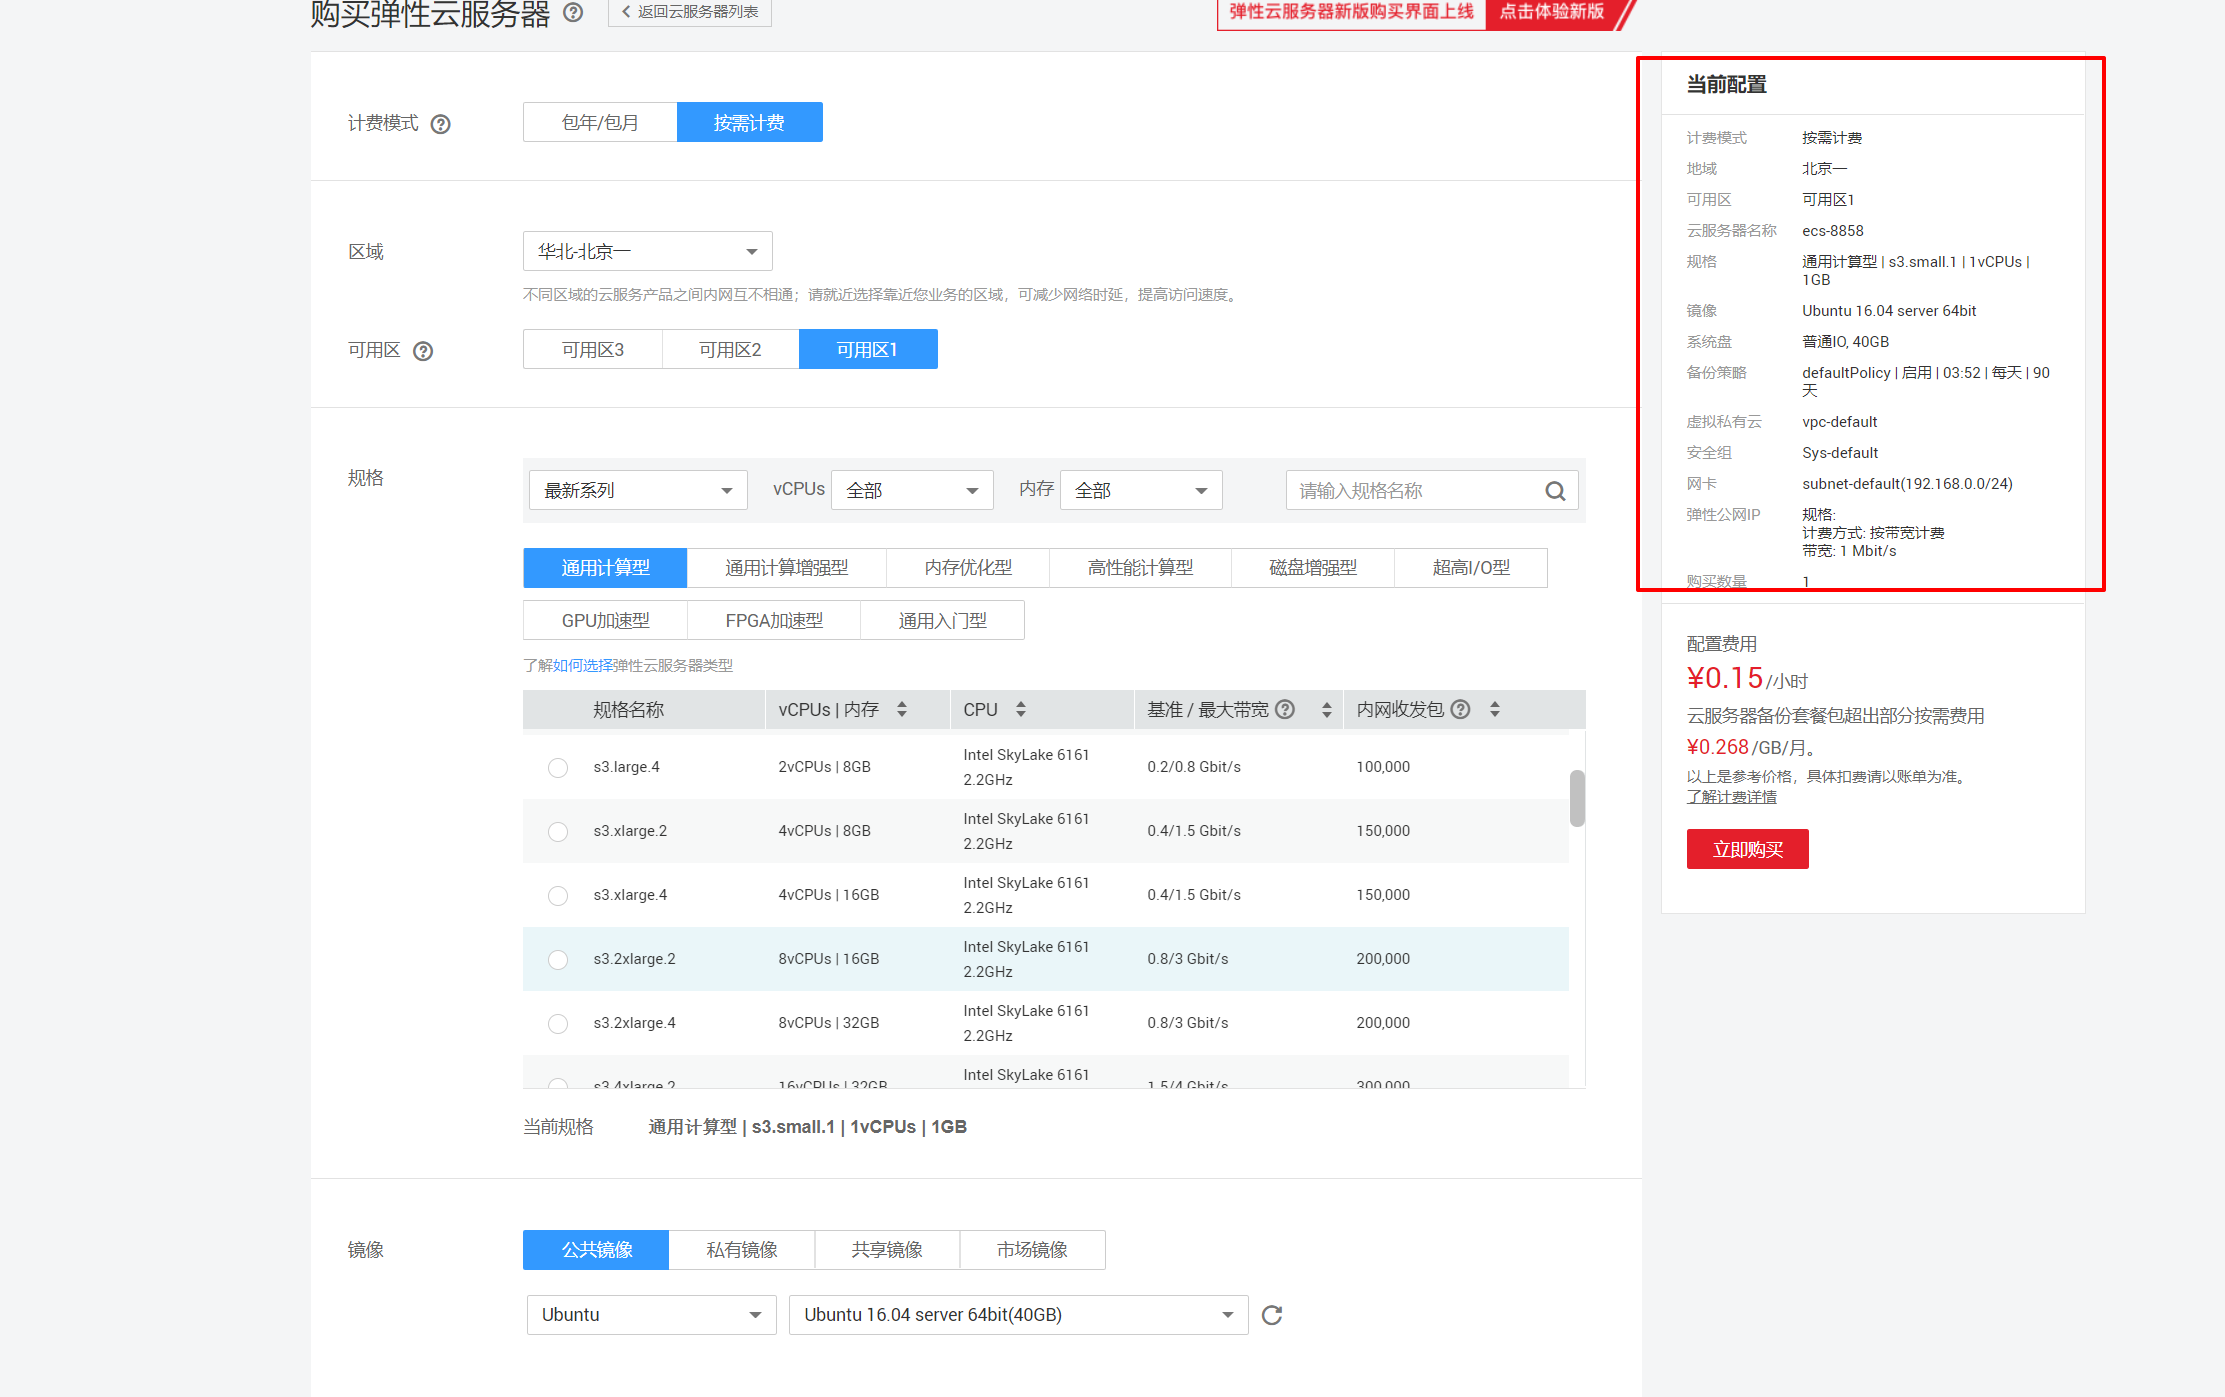Click refresh icon next to image dropdown

(x=1272, y=1315)
